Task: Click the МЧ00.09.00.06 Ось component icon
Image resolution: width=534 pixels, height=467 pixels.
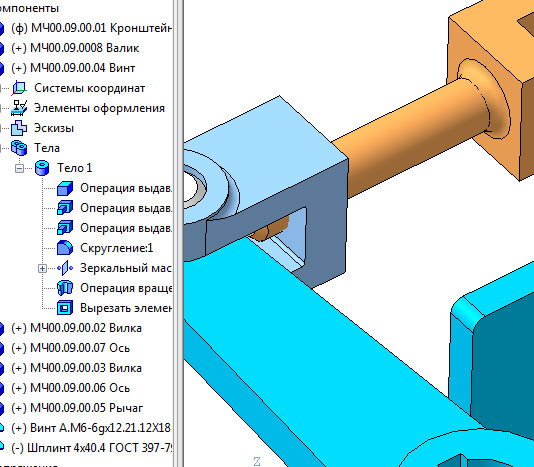Action: coord(1,388)
